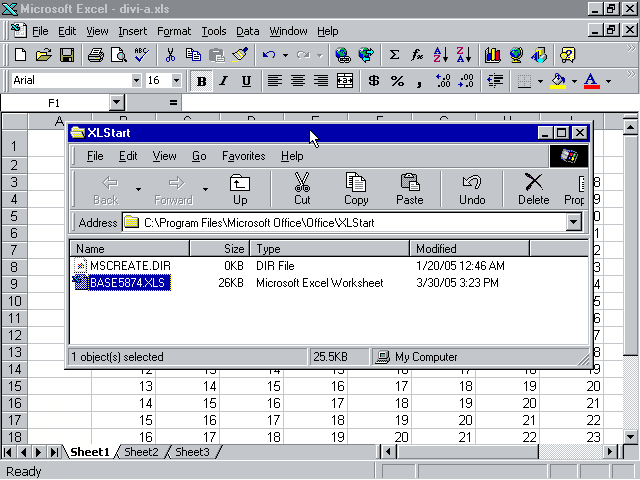Image resolution: width=640 pixels, height=480 pixels.
Task: Open the Borders dropdown arrow
Action: pyautogui.click(x=540, y=81)
